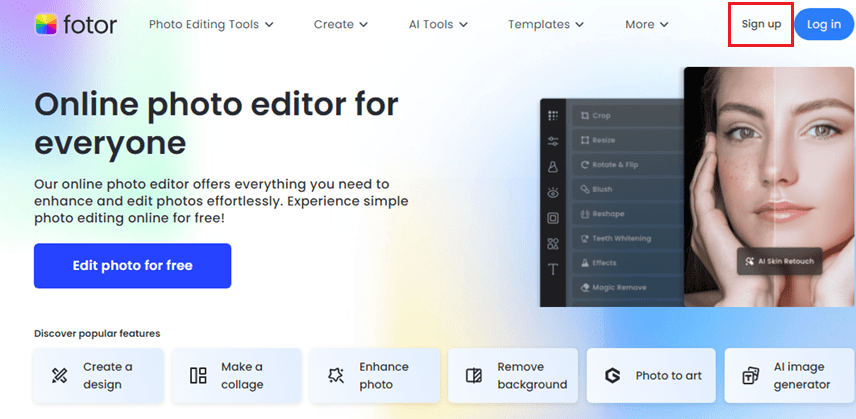Screen dimensions: 856x419
Task: Click the eye icon in editor sidebar
Action: point(553,192)
